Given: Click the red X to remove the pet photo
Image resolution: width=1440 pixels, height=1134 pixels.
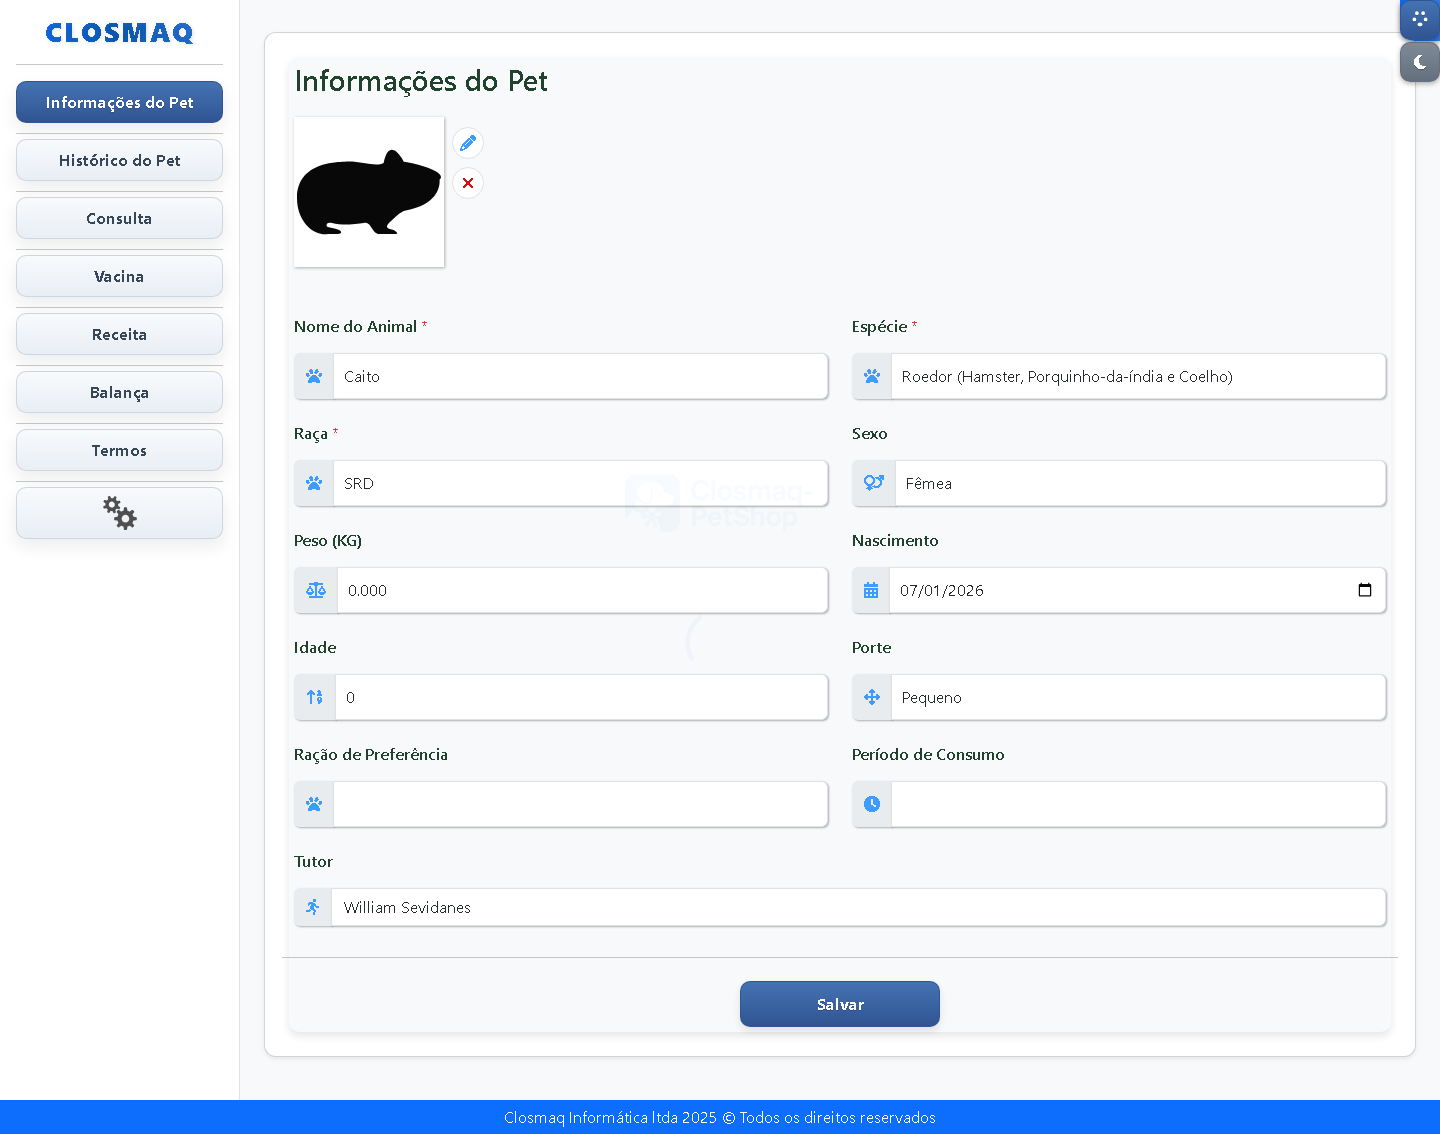Looking at the screenshot, I should (467, 183).
